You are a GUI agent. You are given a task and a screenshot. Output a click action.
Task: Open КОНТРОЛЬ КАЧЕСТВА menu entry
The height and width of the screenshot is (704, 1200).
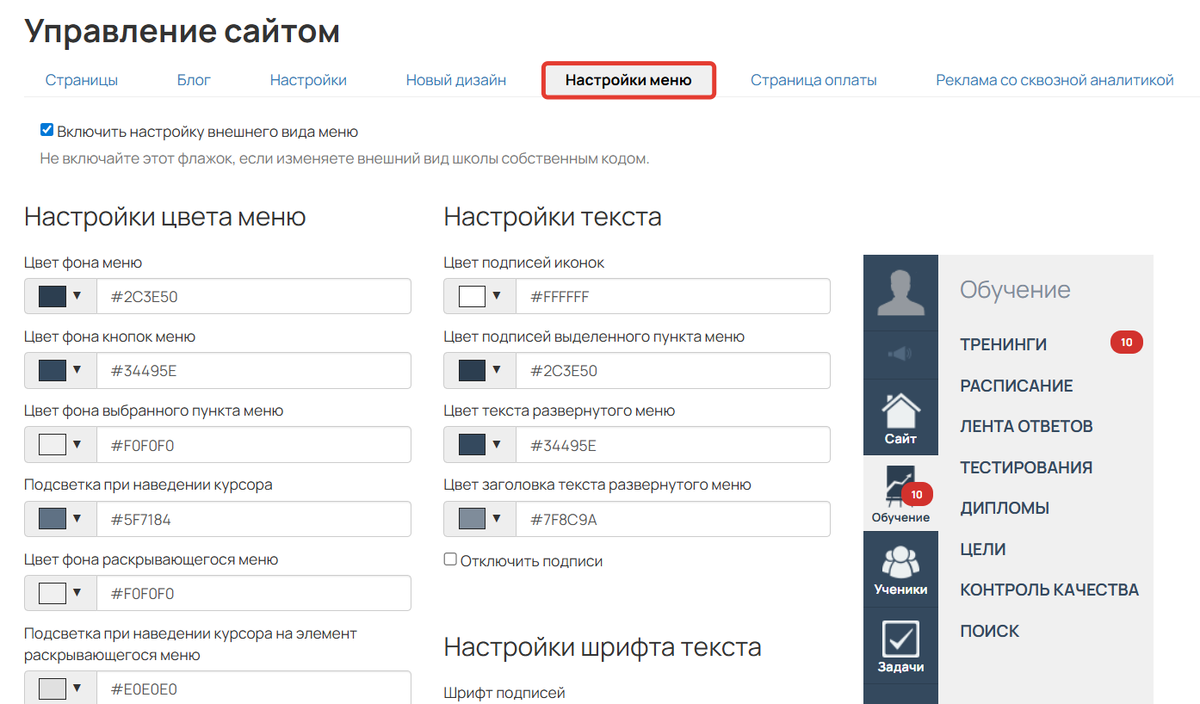1049,590
